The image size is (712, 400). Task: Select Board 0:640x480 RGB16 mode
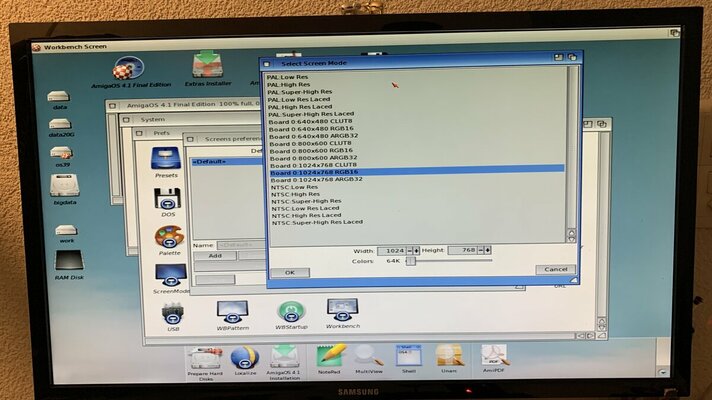(x=311, y=128)
